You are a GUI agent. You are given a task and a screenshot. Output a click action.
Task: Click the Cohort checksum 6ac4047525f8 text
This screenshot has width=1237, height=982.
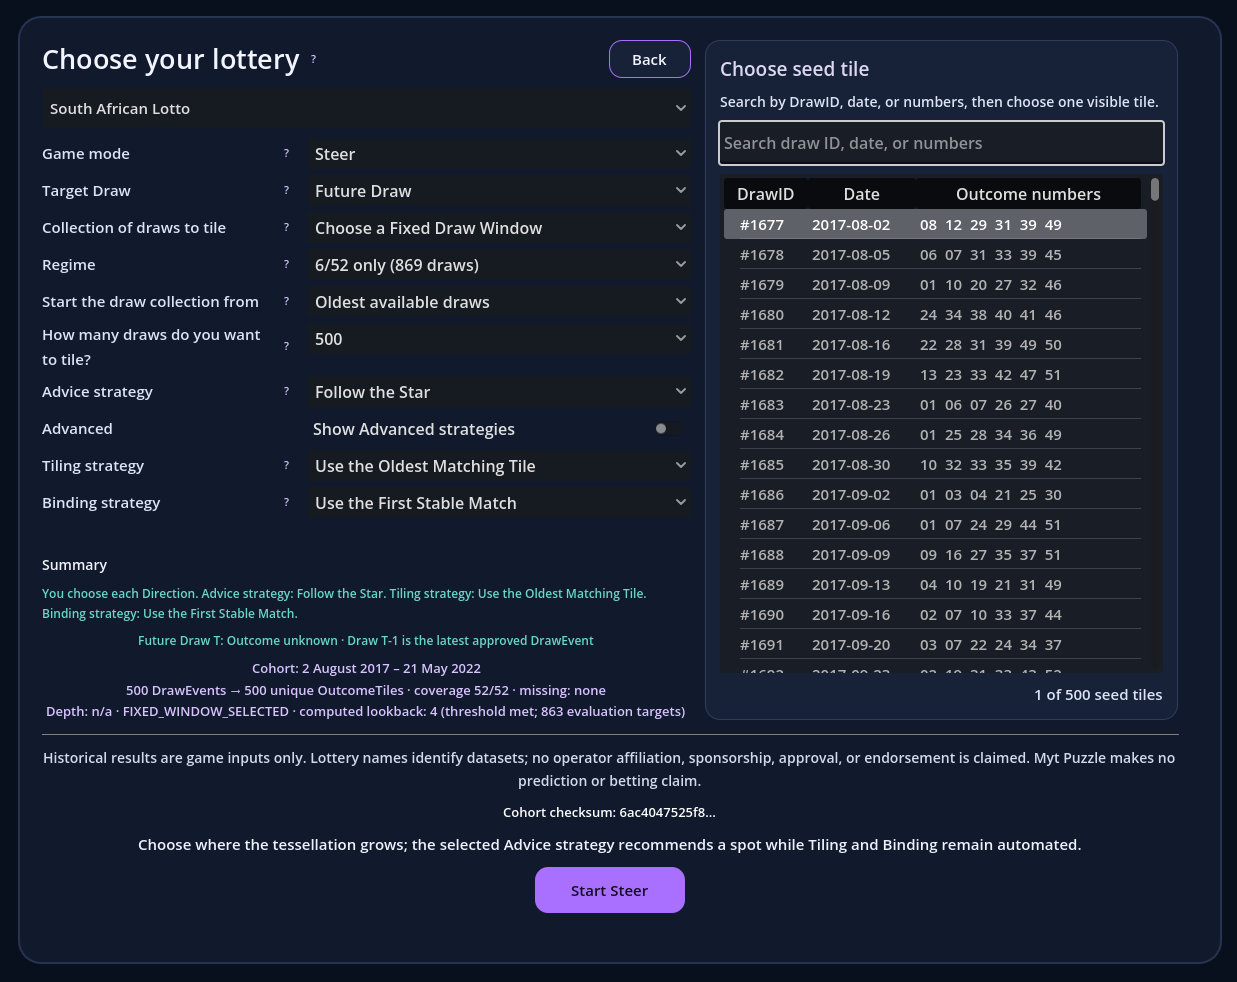coord(609,812)
